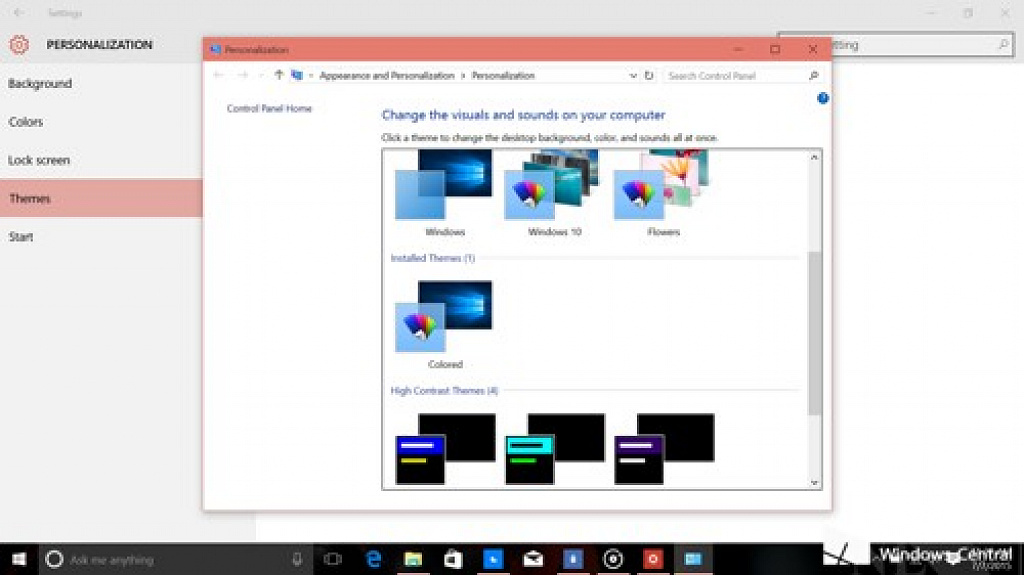Click the search magnifier in Control Panel

pos(814,76)
